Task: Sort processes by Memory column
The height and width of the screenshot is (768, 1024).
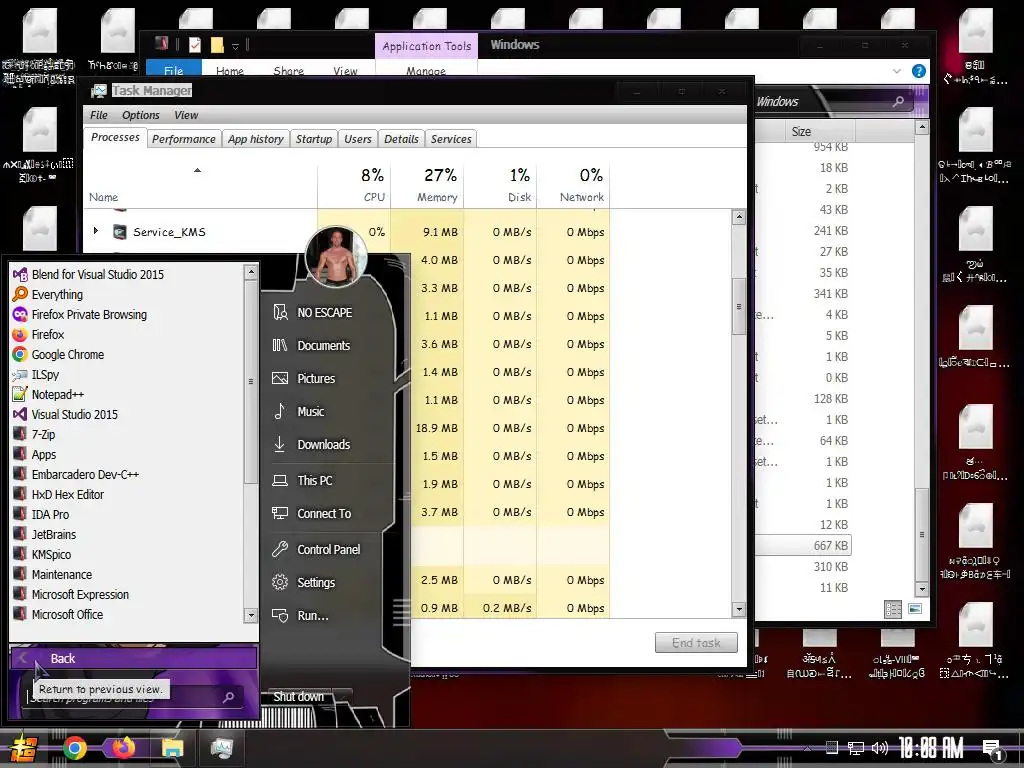Action: (428, 185)
